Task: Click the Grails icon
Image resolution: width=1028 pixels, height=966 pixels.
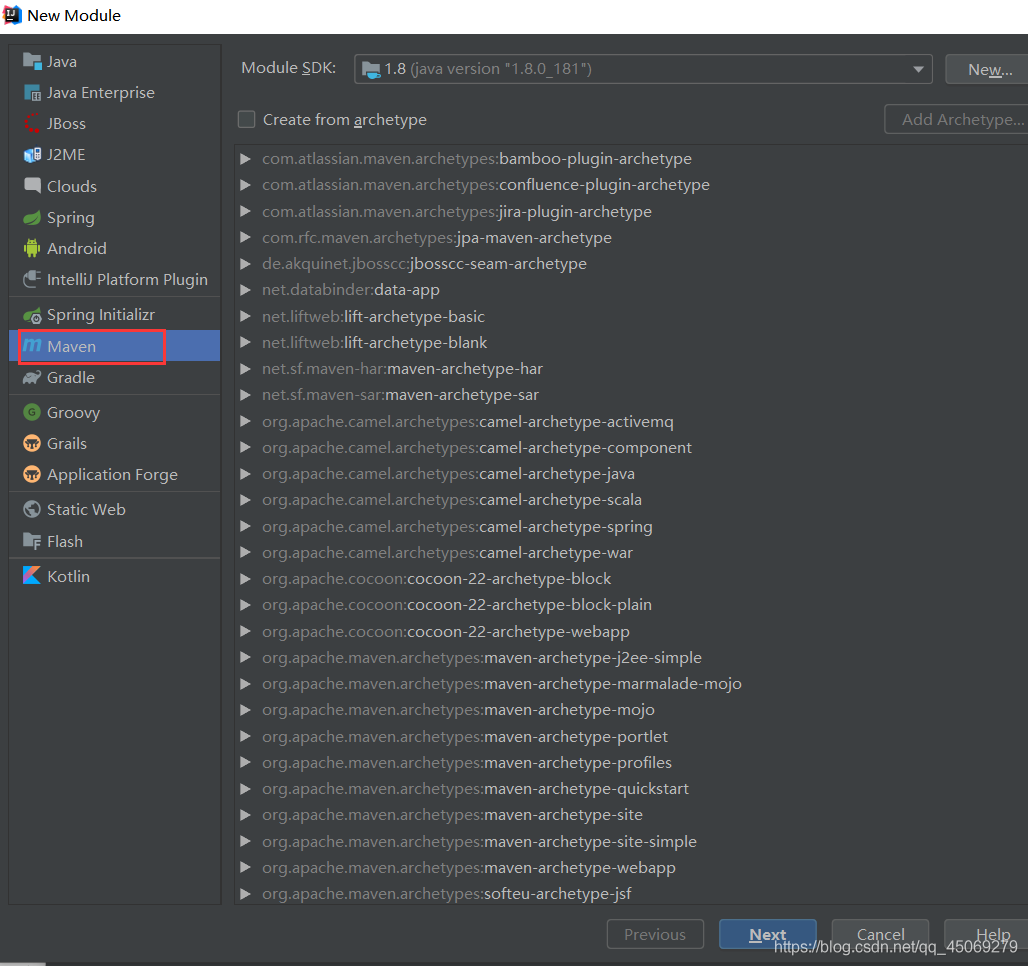Action: pyautogui.click(x=32, y=443)
